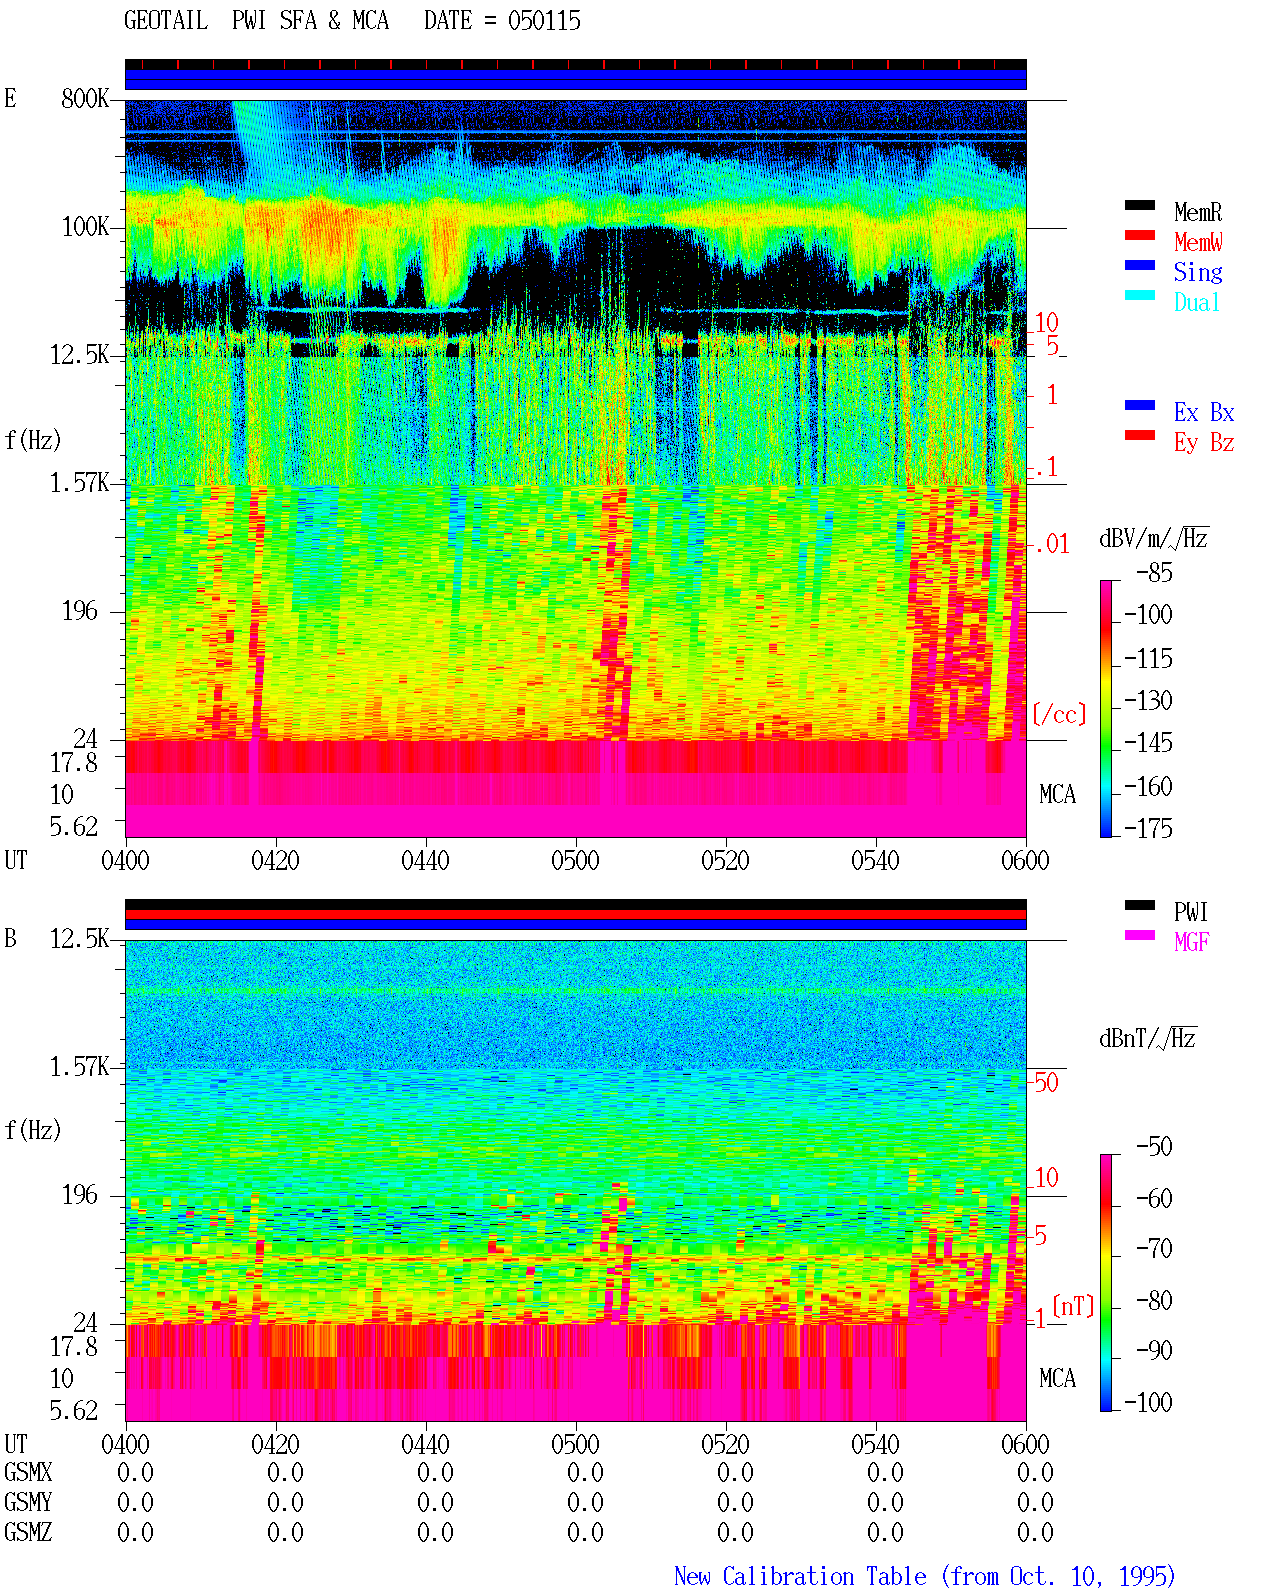Image resolution: width=1280 pixels, height=1593 pixels.
Task: Click the 'E' panel label next to 800K
Action: [x=10, y=99]
